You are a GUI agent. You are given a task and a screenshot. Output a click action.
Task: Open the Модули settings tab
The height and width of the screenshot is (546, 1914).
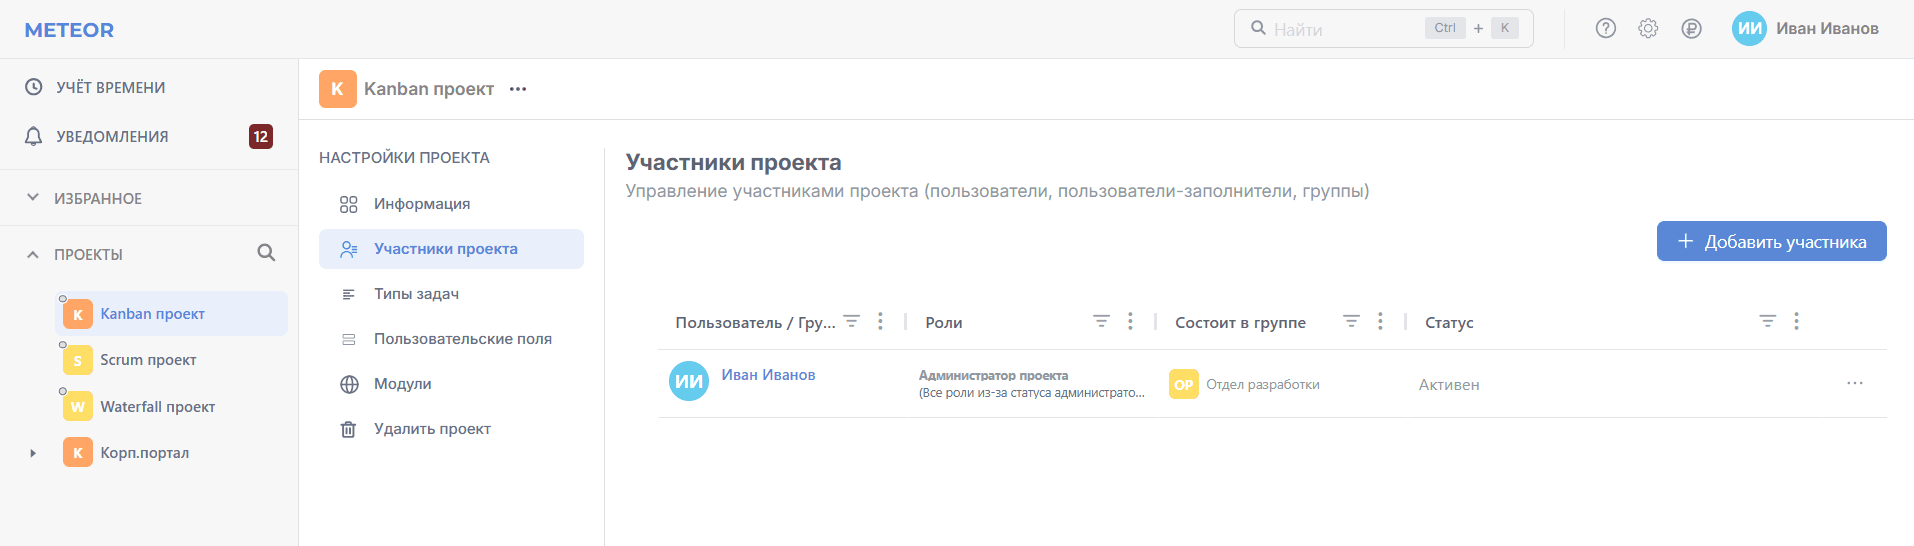click(451, 384)
